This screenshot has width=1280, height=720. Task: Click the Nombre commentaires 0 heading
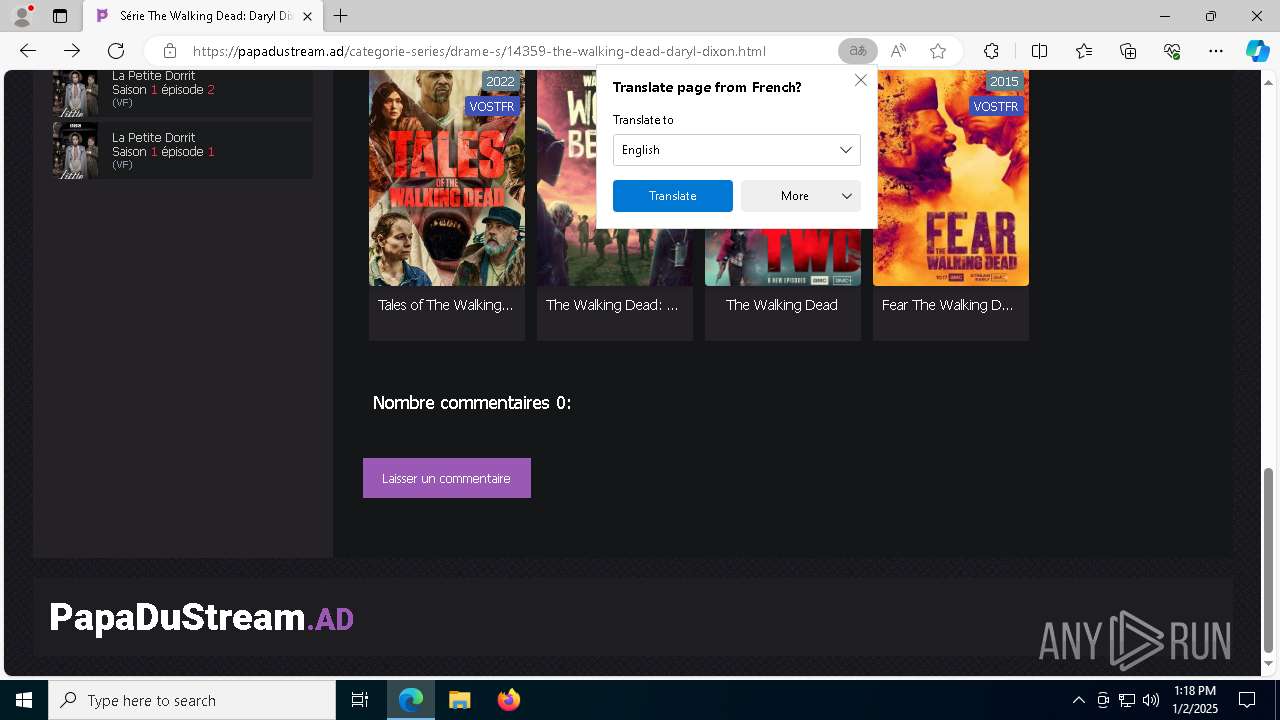pyautogui.click(x=472, y=403)
